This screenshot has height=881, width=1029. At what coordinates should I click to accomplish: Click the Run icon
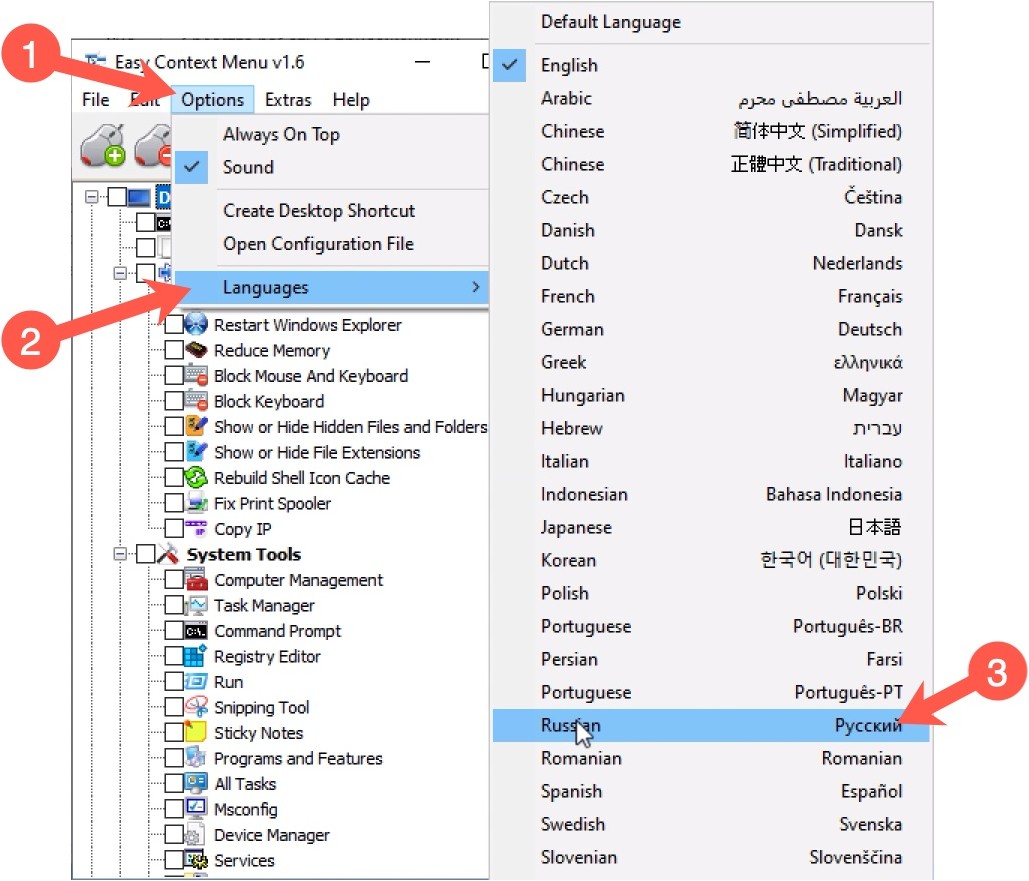pyautogui.click(x=196, y=681)
